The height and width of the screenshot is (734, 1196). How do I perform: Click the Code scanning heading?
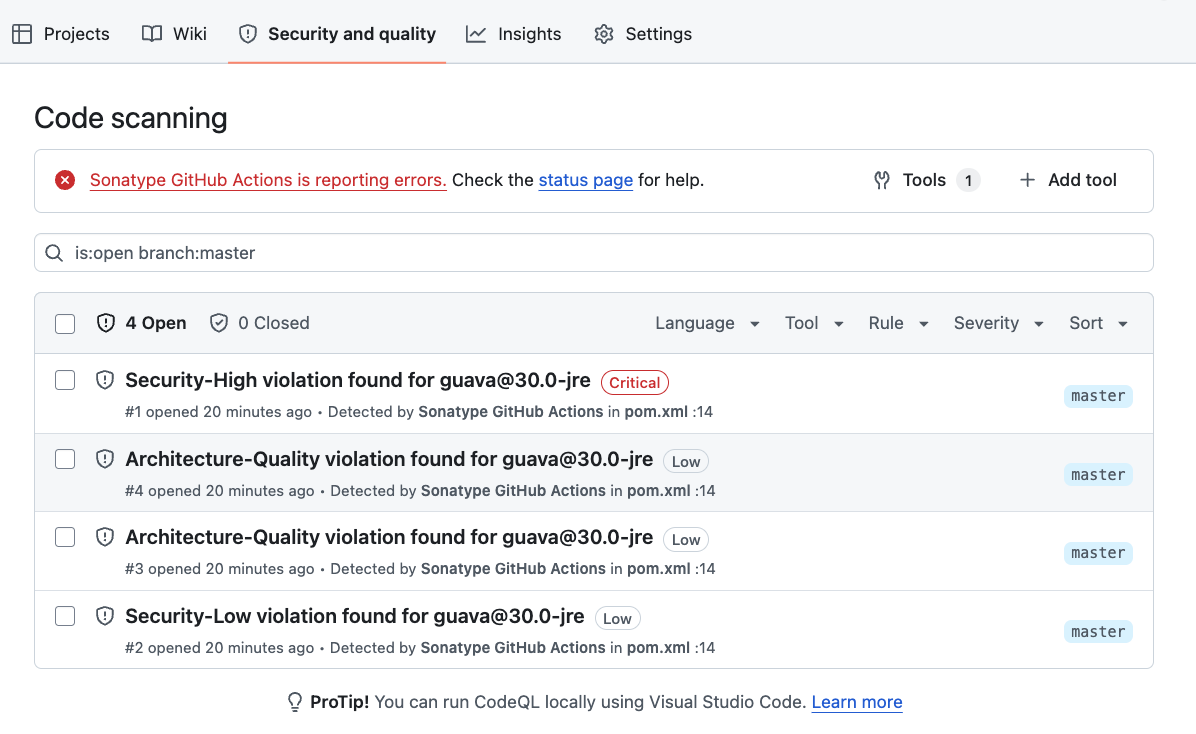[130, 118]
